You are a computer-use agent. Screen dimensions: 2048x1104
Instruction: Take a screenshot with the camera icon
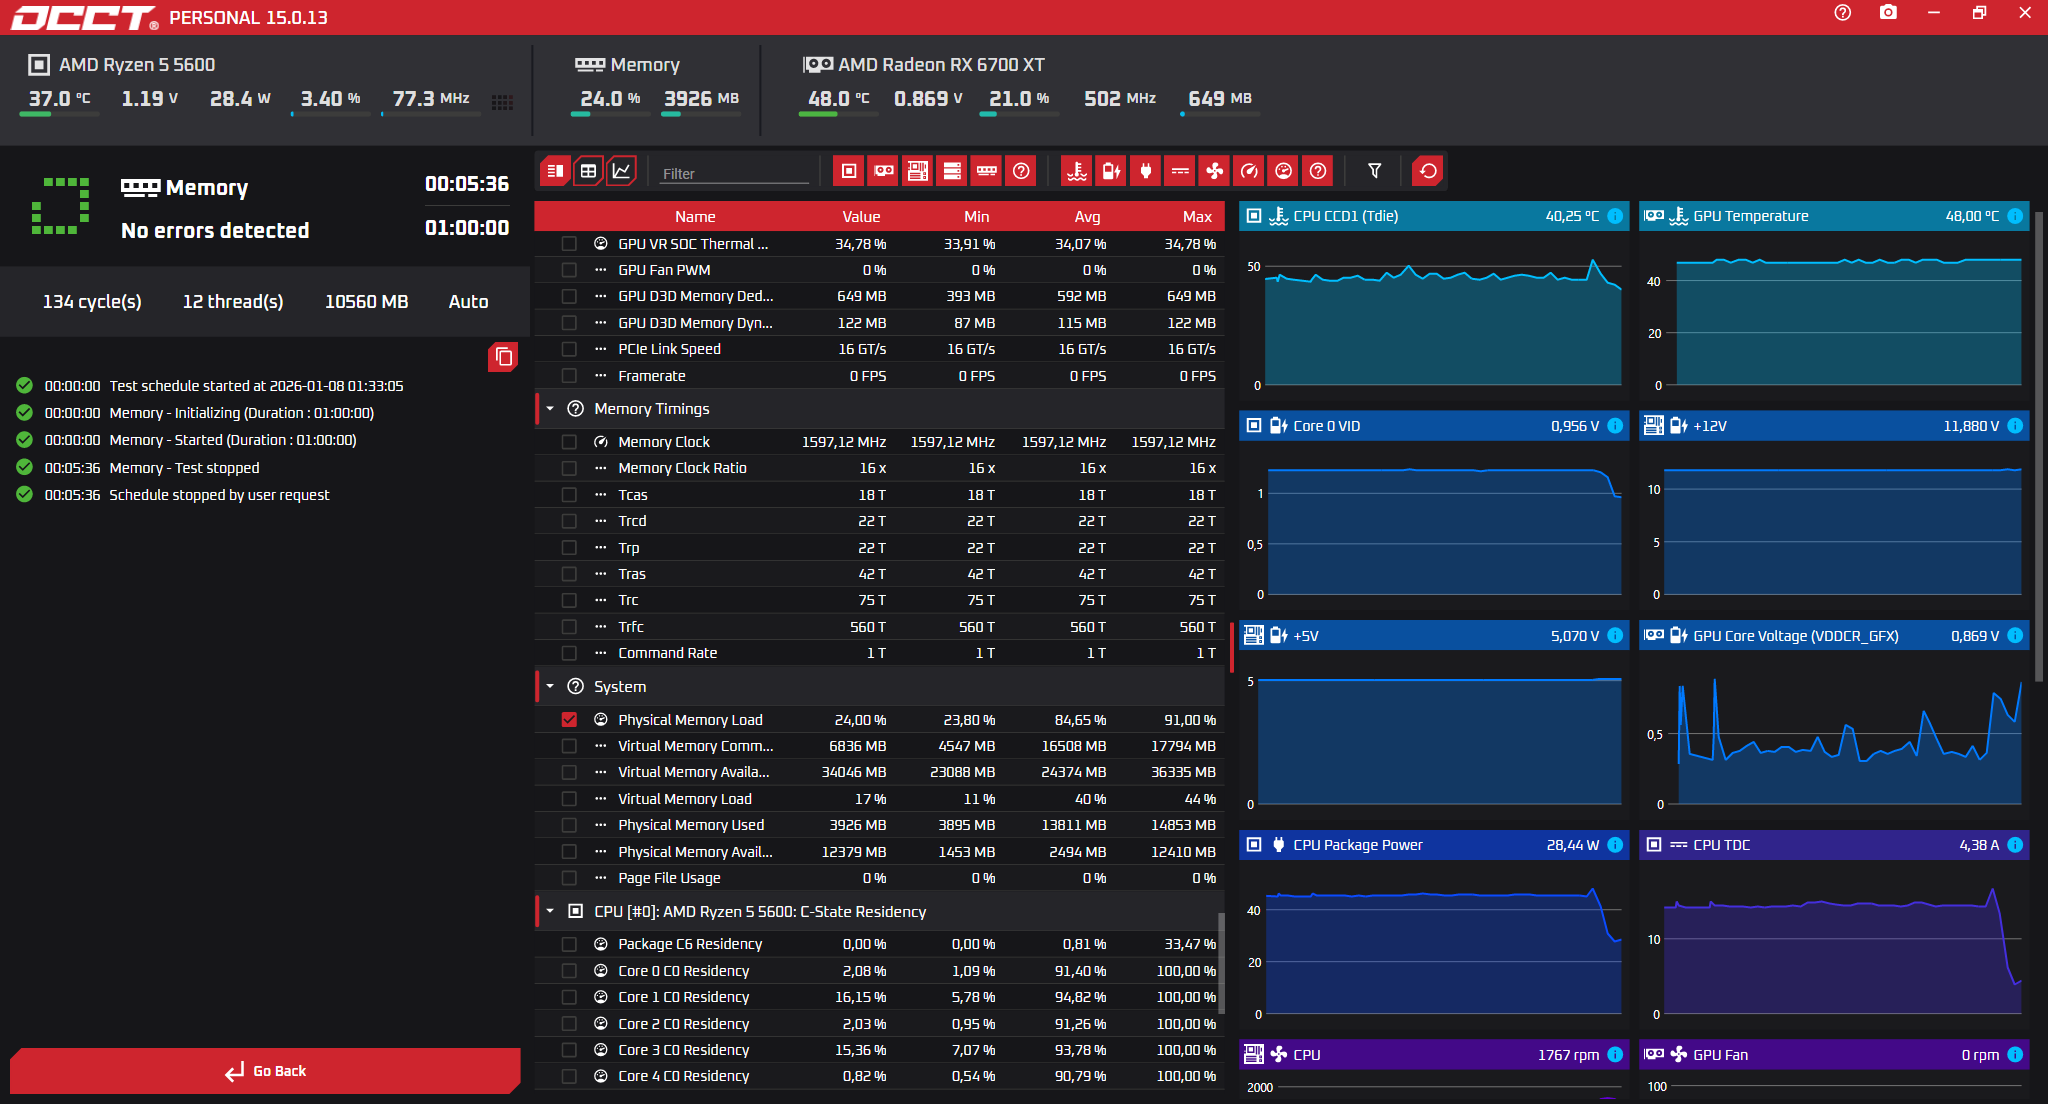click(1888, 13)
